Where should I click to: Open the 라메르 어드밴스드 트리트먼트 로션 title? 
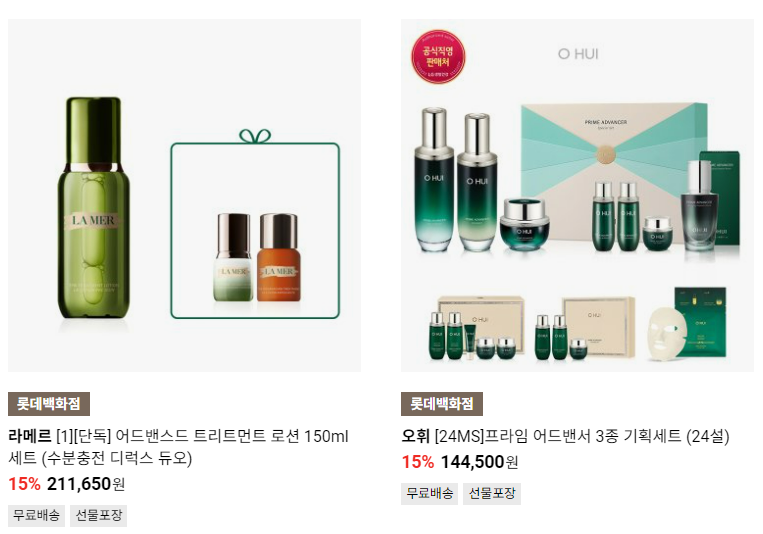[x=178, y=447]
